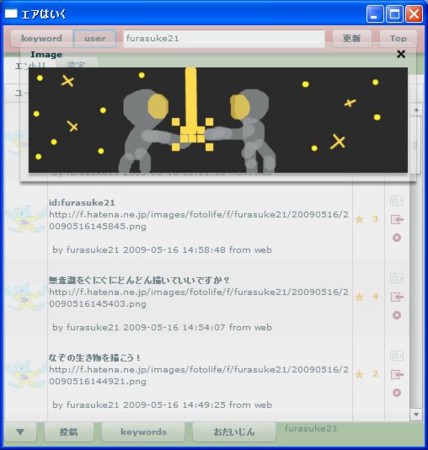428x450 pixels.
Task: Click the window icon in title bar
Action: pyautogui.click(x=11, y=14)
